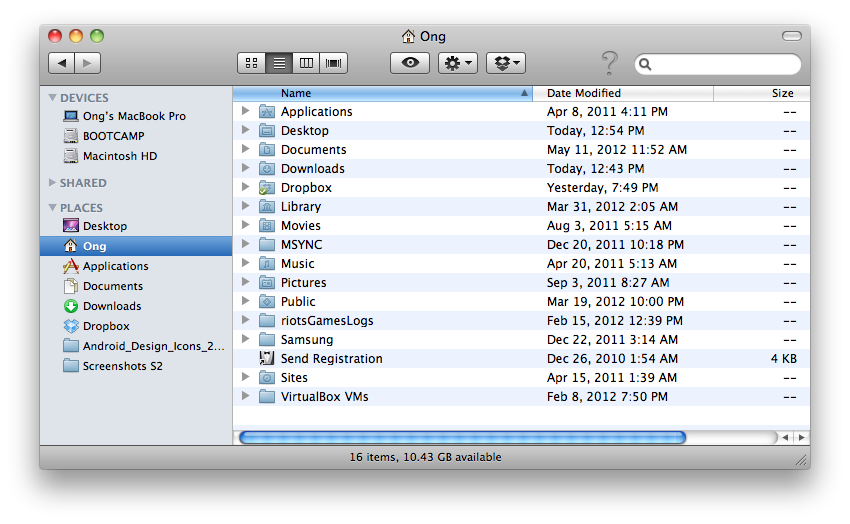The height and width of the screenshot is (524, 850).
Task: Select the Sites folder icon
Action: (x=267, y=378)
